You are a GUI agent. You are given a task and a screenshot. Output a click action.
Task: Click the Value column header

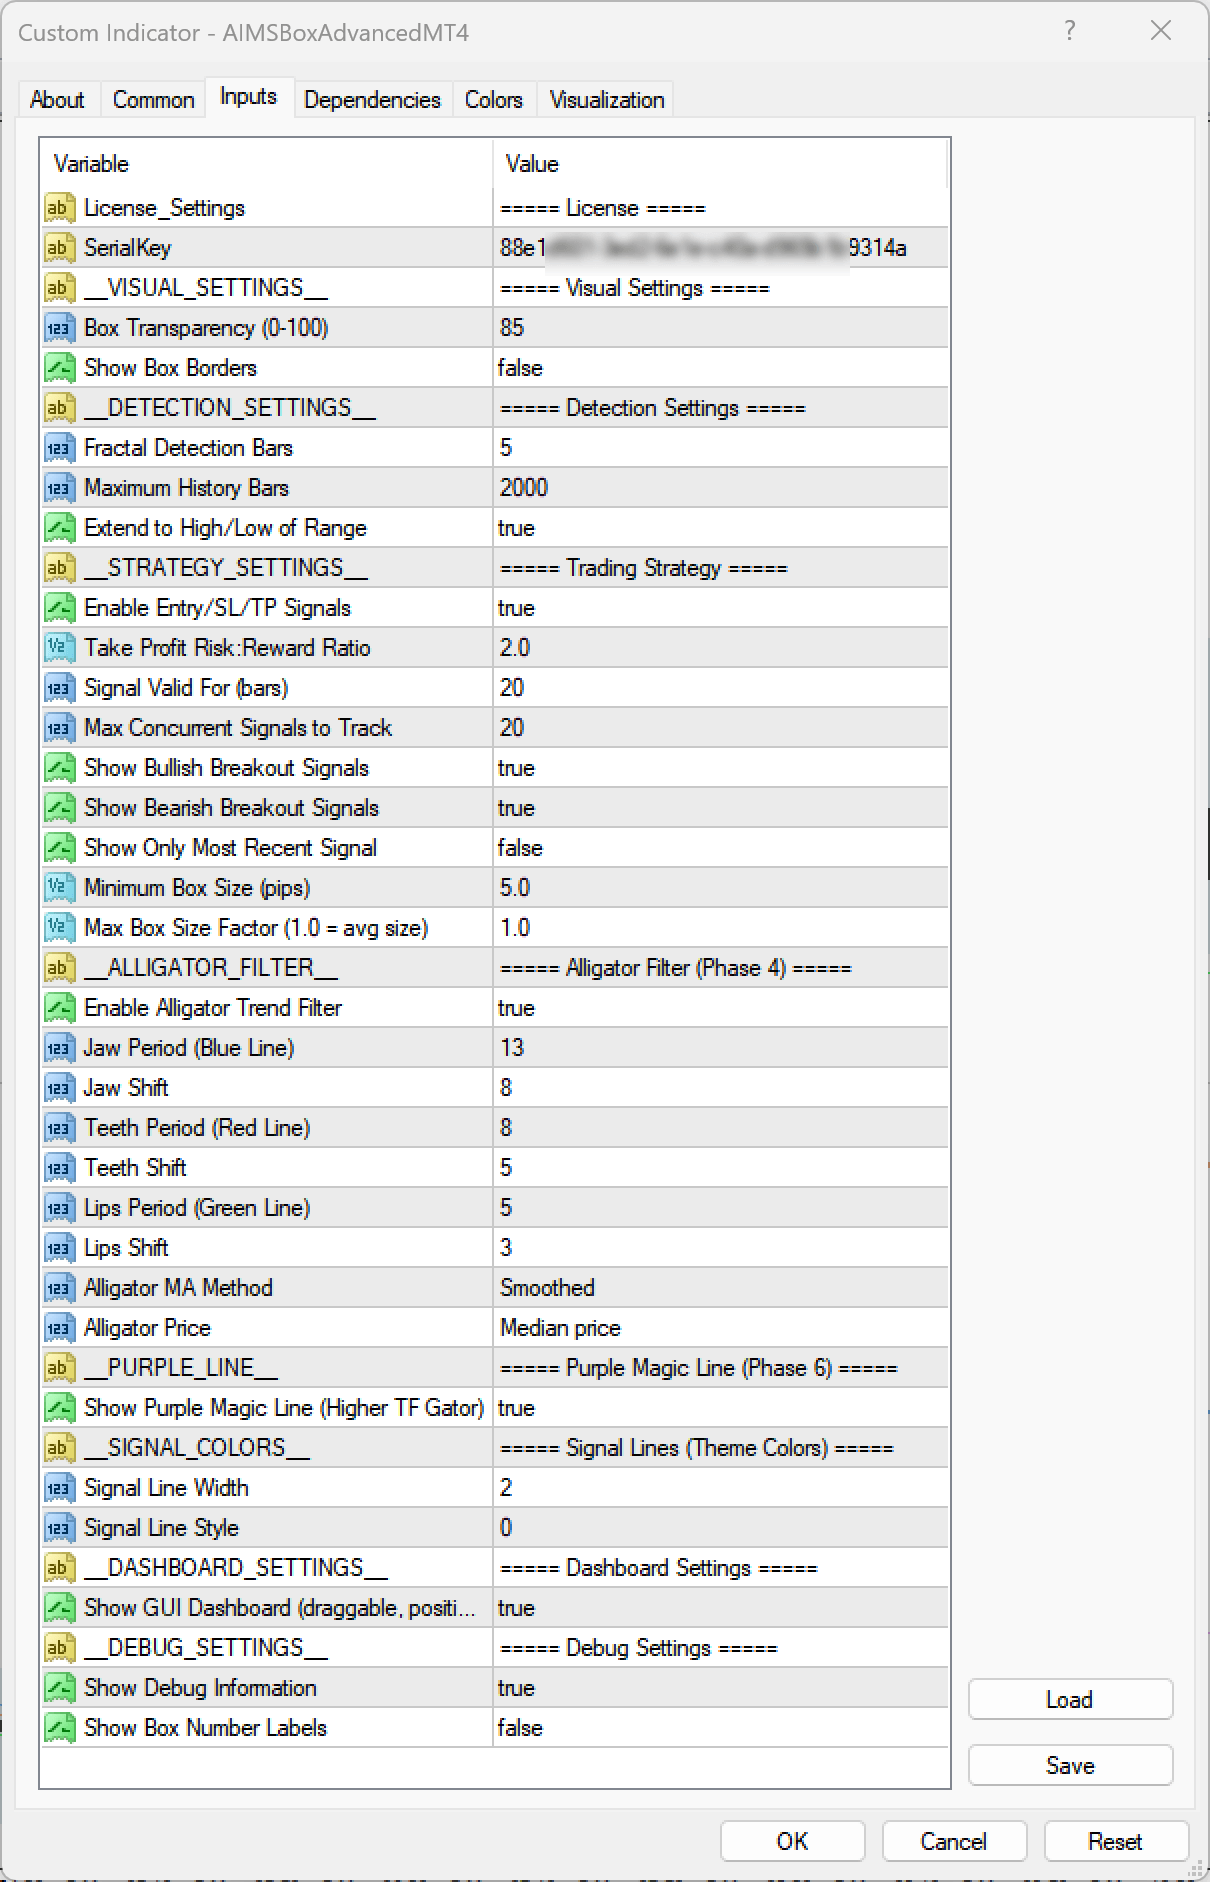point(720,164)
